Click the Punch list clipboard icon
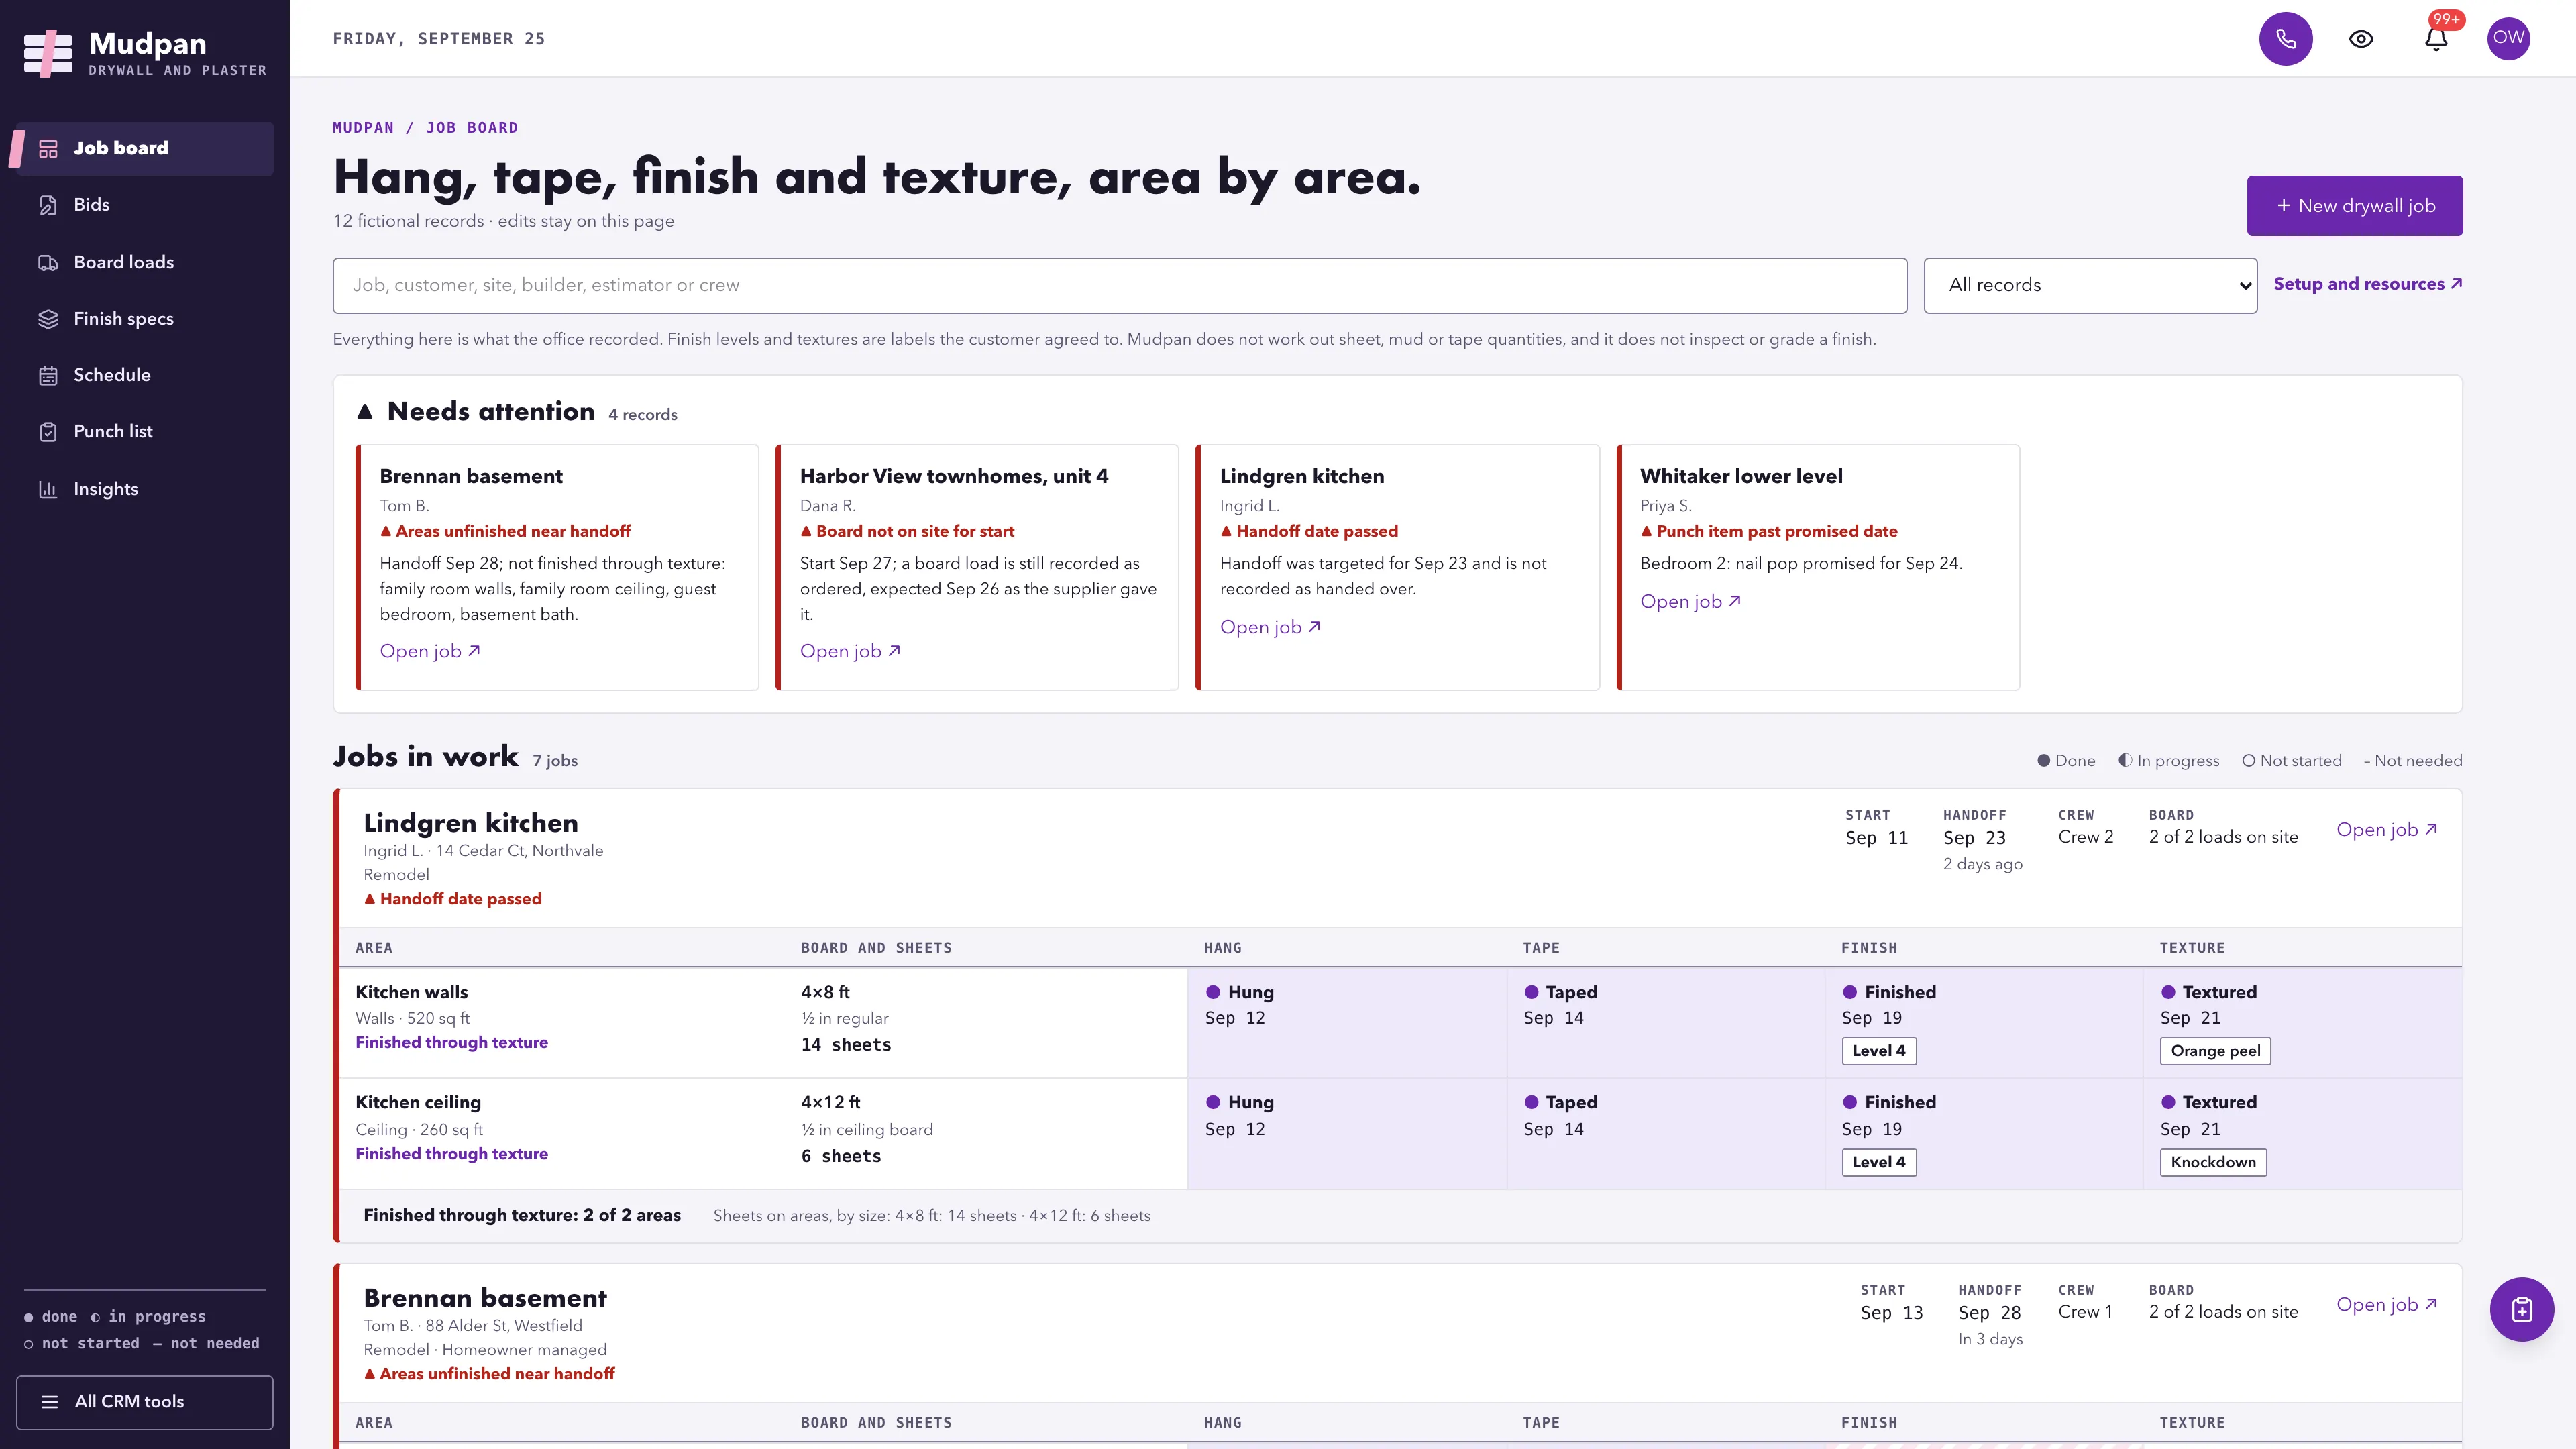This screenshot has height=1449, width=2576. (x=48, y=432)
